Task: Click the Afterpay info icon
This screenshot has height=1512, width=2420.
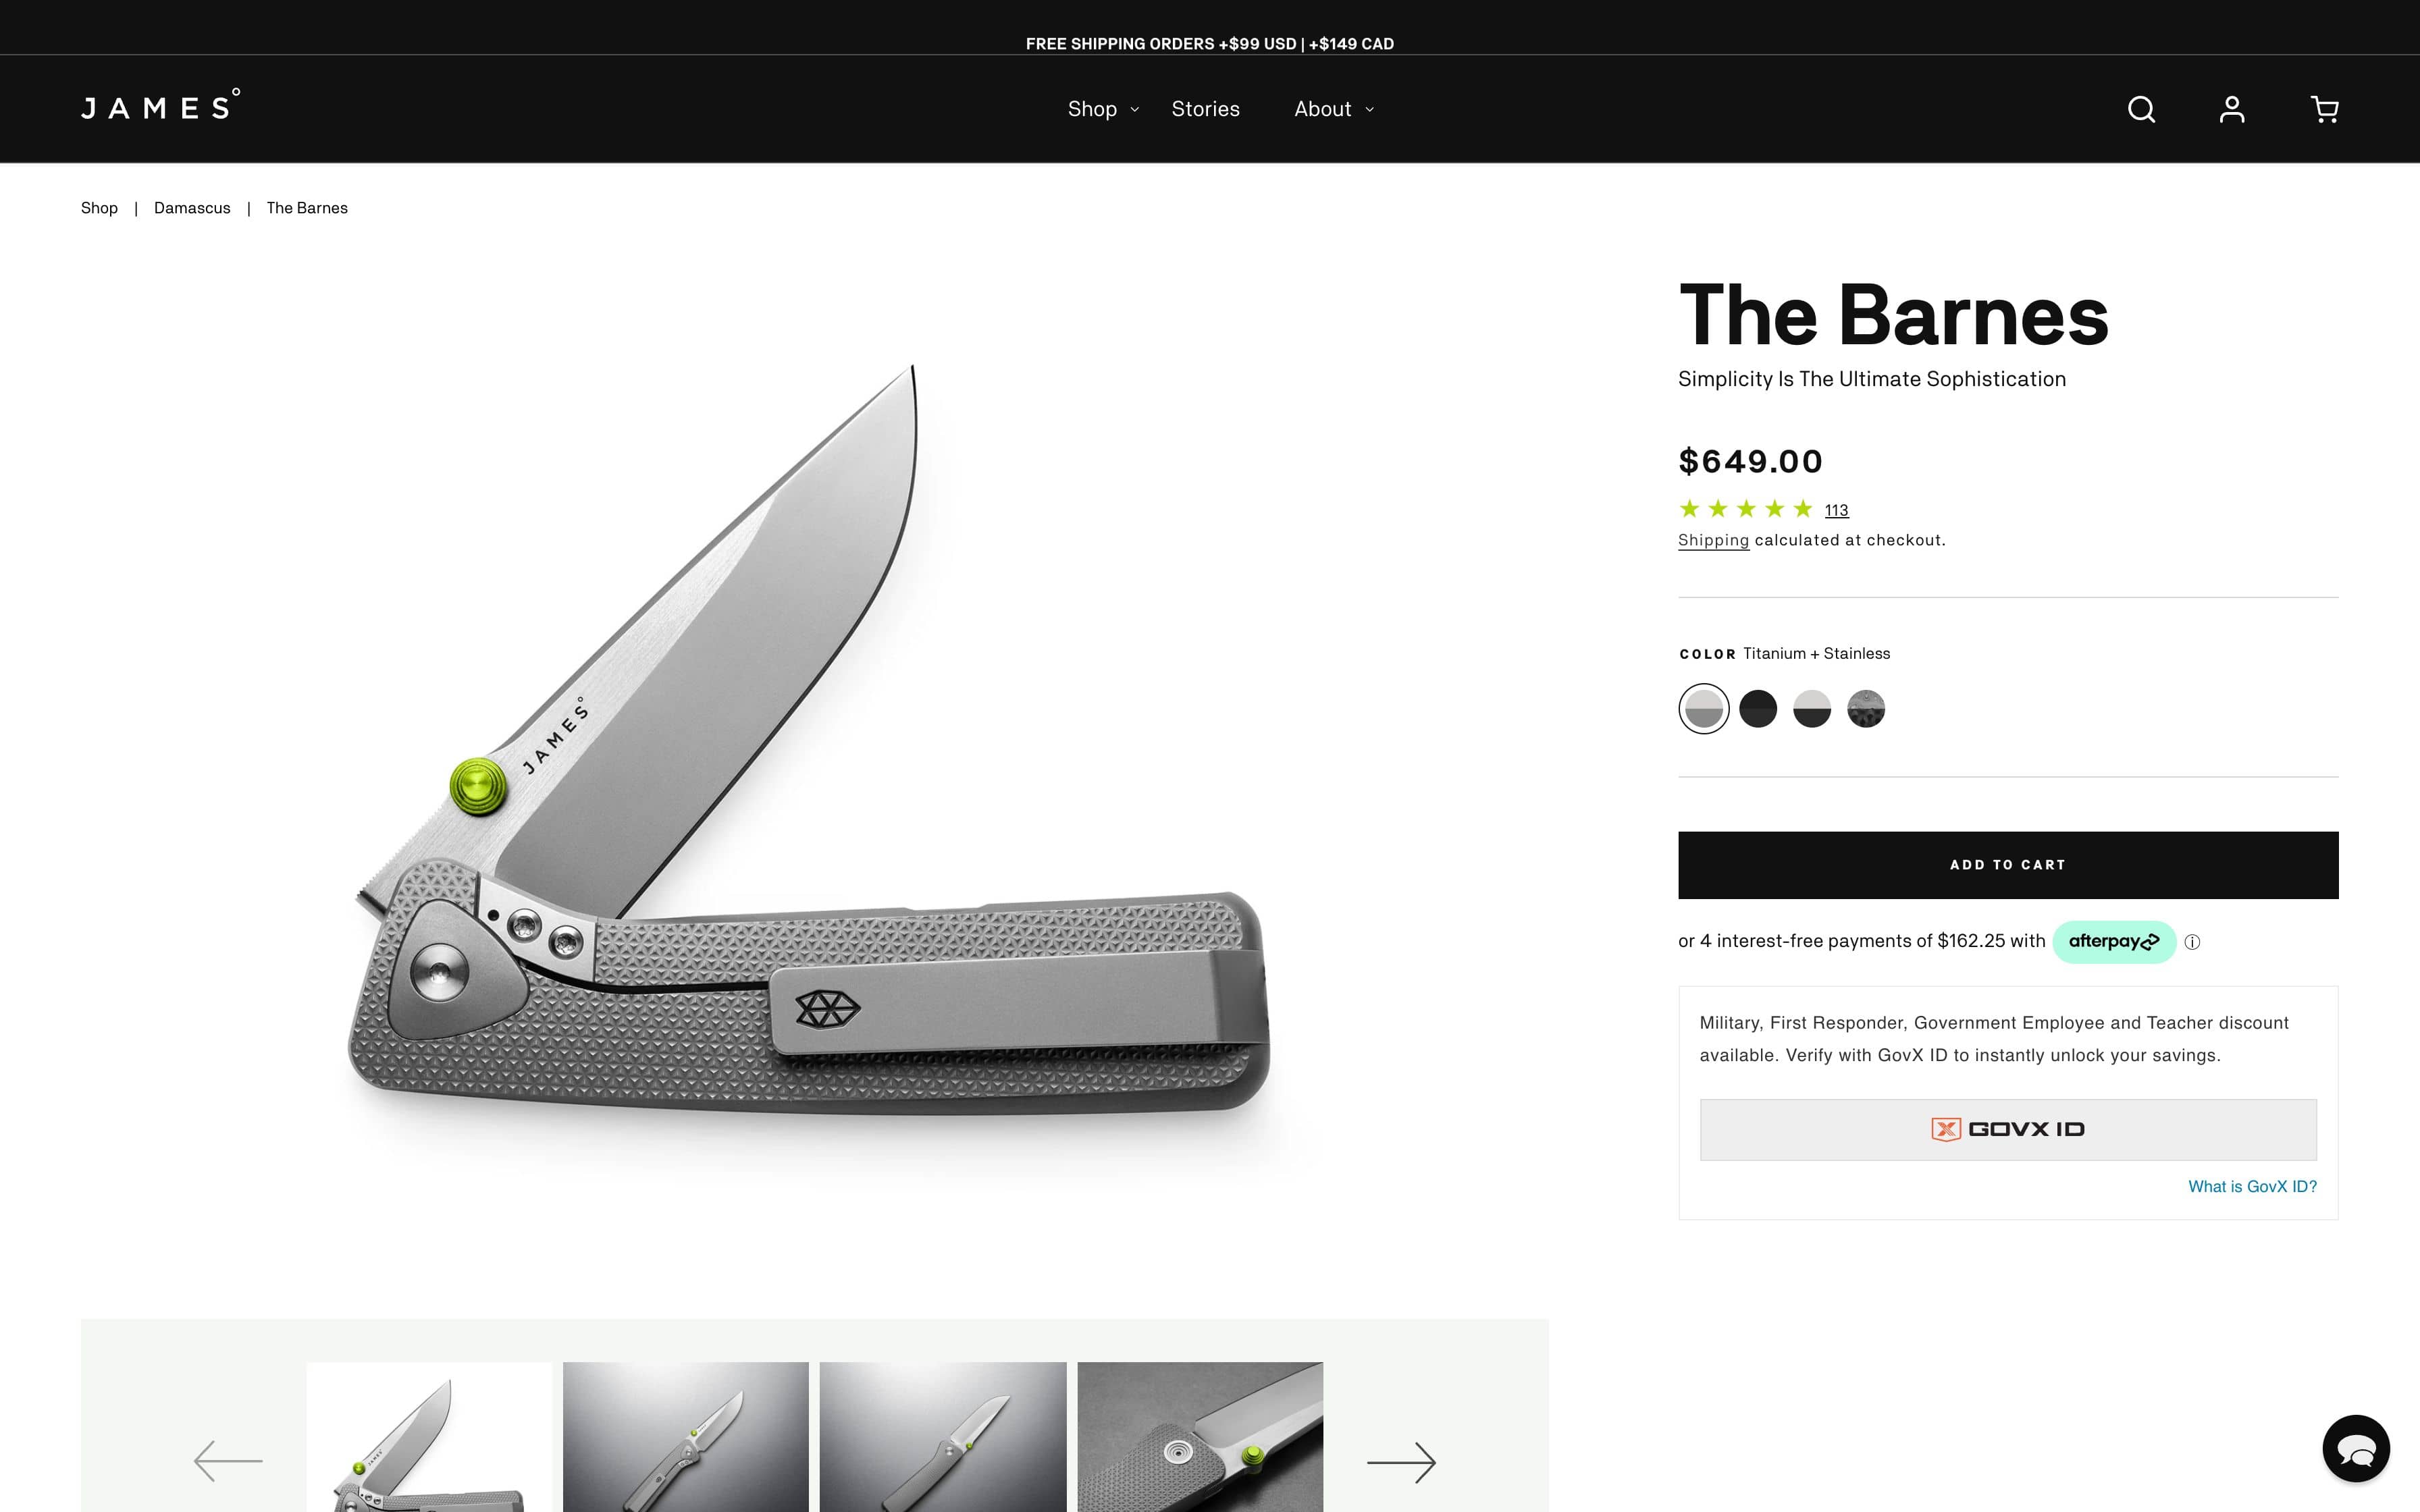Action: (x=2192, y=942)
